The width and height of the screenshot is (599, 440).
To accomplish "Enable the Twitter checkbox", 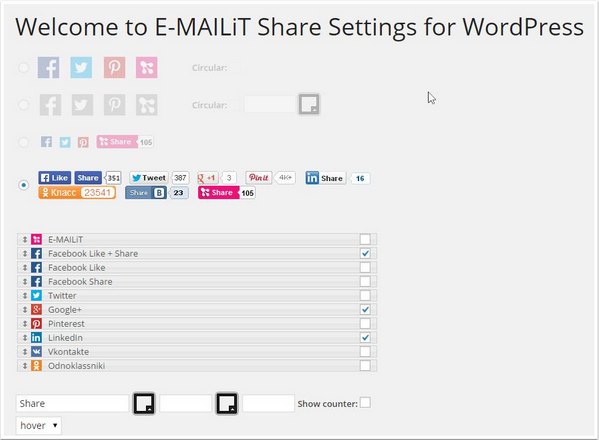I will click(x=365, y=295).
